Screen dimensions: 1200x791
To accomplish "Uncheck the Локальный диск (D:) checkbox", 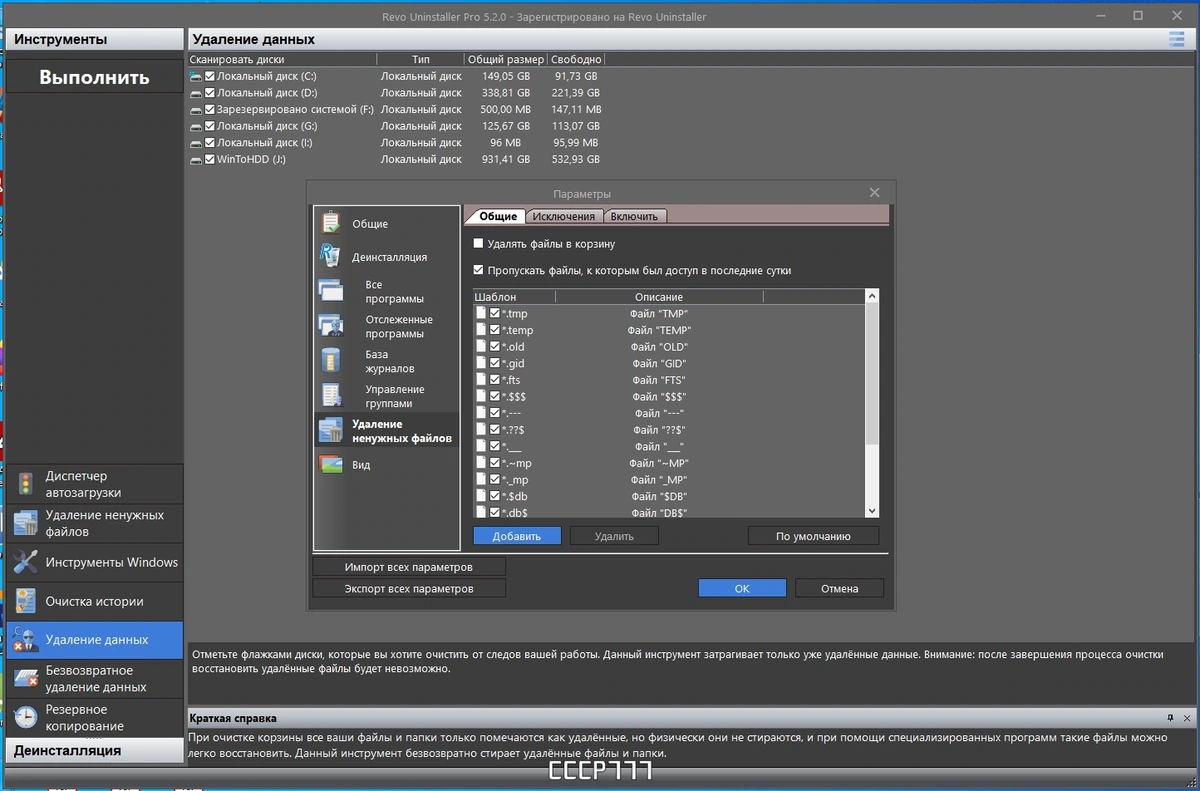I will coord(210,93).
